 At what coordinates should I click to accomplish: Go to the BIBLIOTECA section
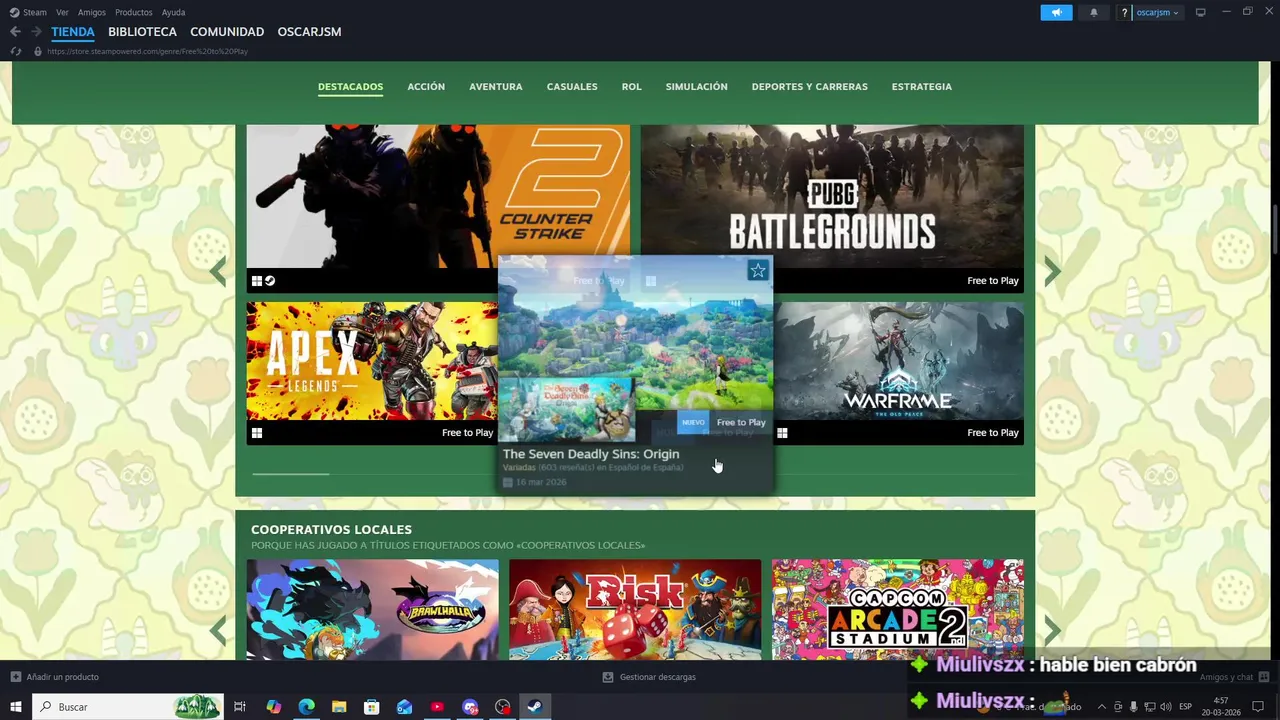[142, 32]
